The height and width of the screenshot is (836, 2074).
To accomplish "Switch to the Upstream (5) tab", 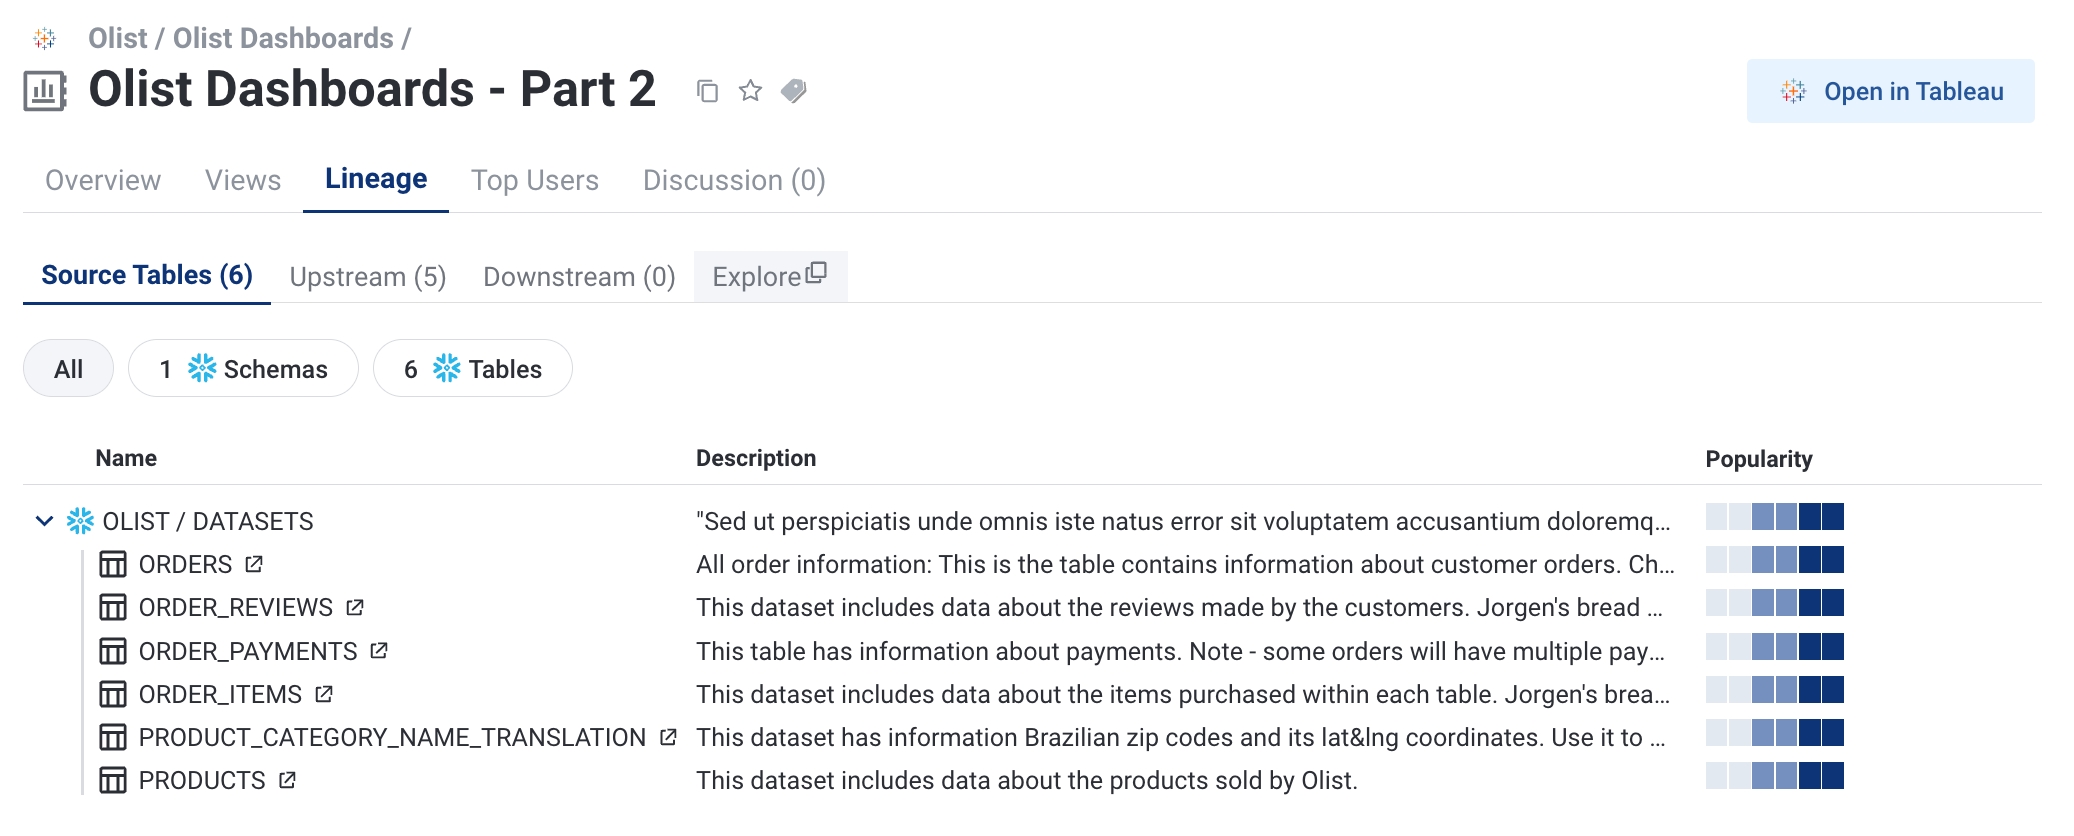I will 367,276.
